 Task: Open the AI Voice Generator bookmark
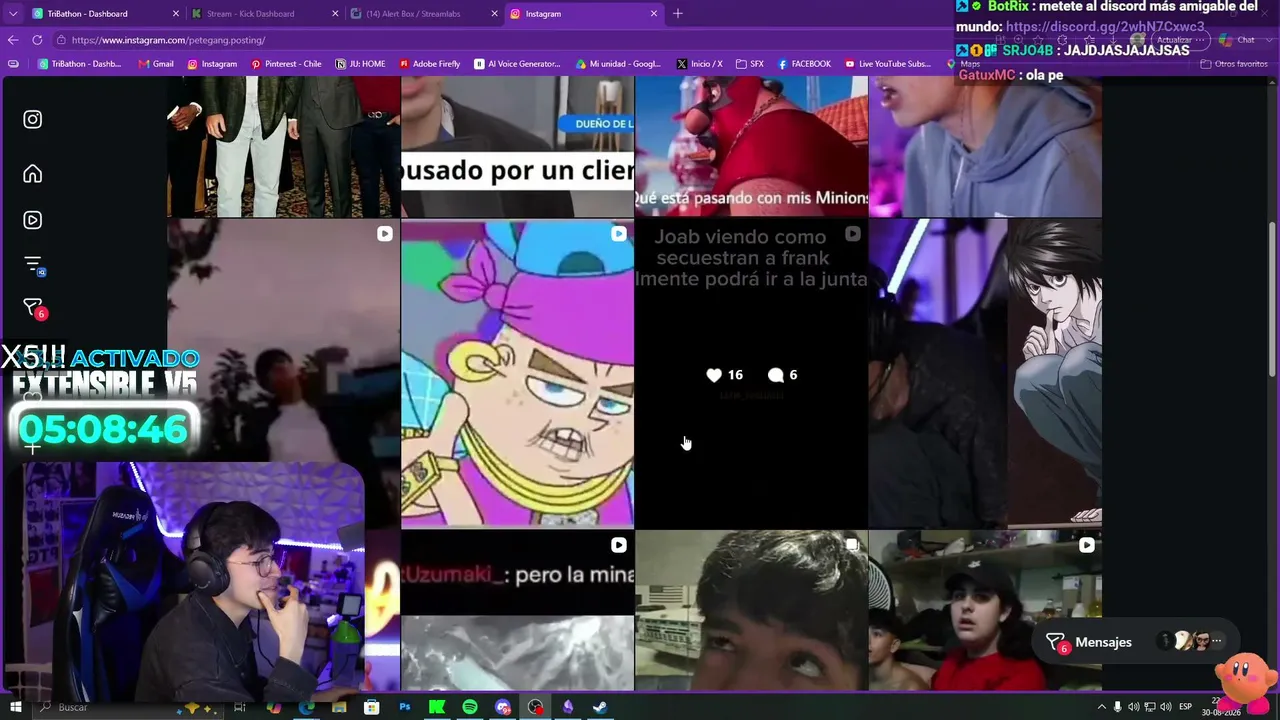point(517,64)
